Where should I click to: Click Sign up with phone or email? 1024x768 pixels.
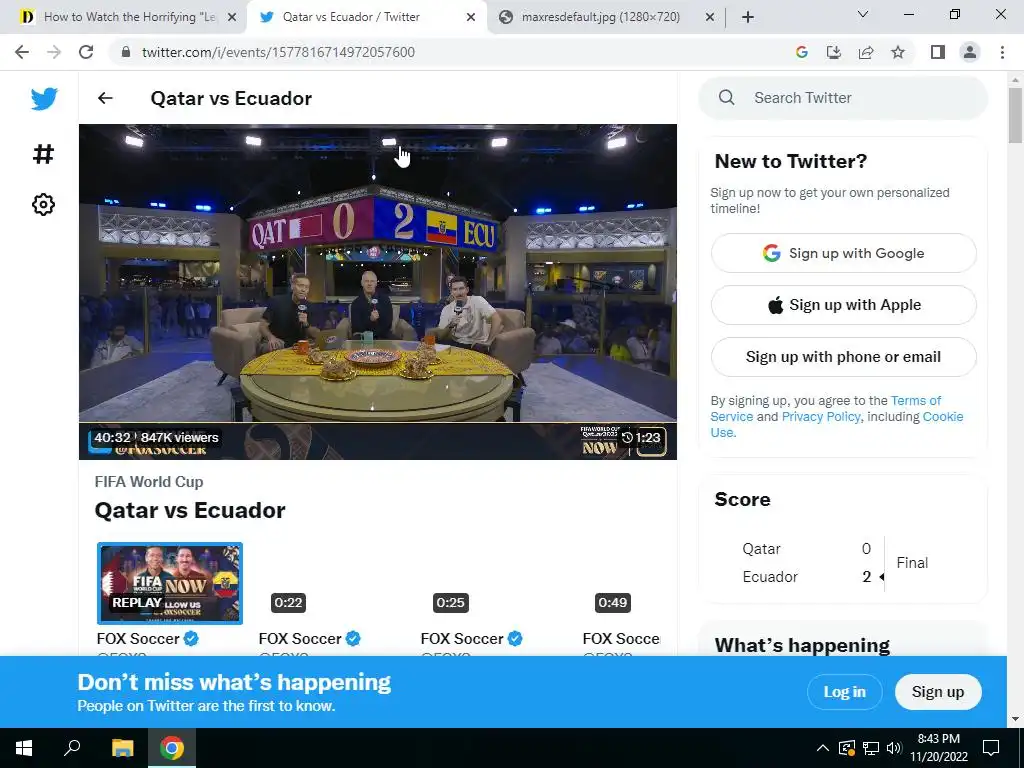[844, 357]
